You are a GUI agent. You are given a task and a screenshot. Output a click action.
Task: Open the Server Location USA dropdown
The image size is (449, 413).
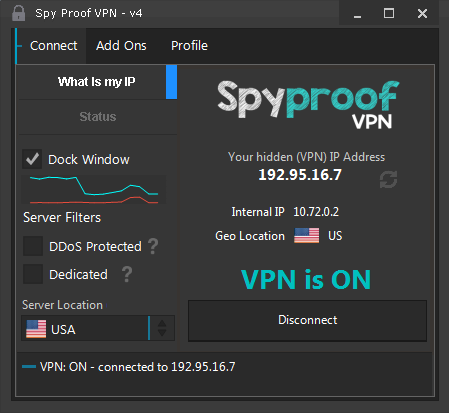[85, 328]
